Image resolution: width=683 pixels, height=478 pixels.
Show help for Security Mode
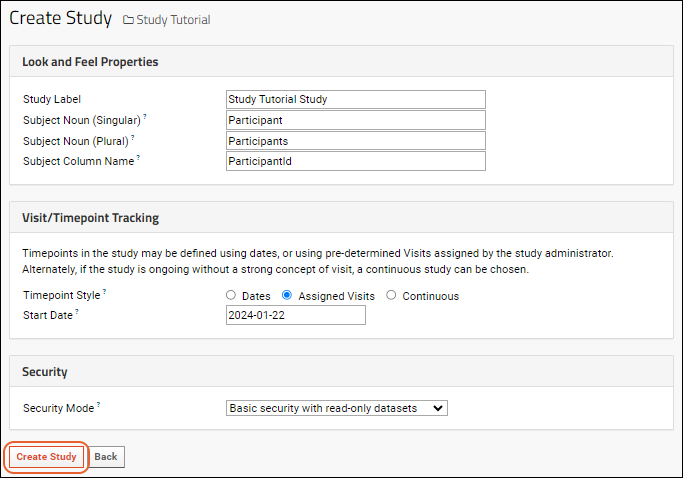click(x=98, y=404)
